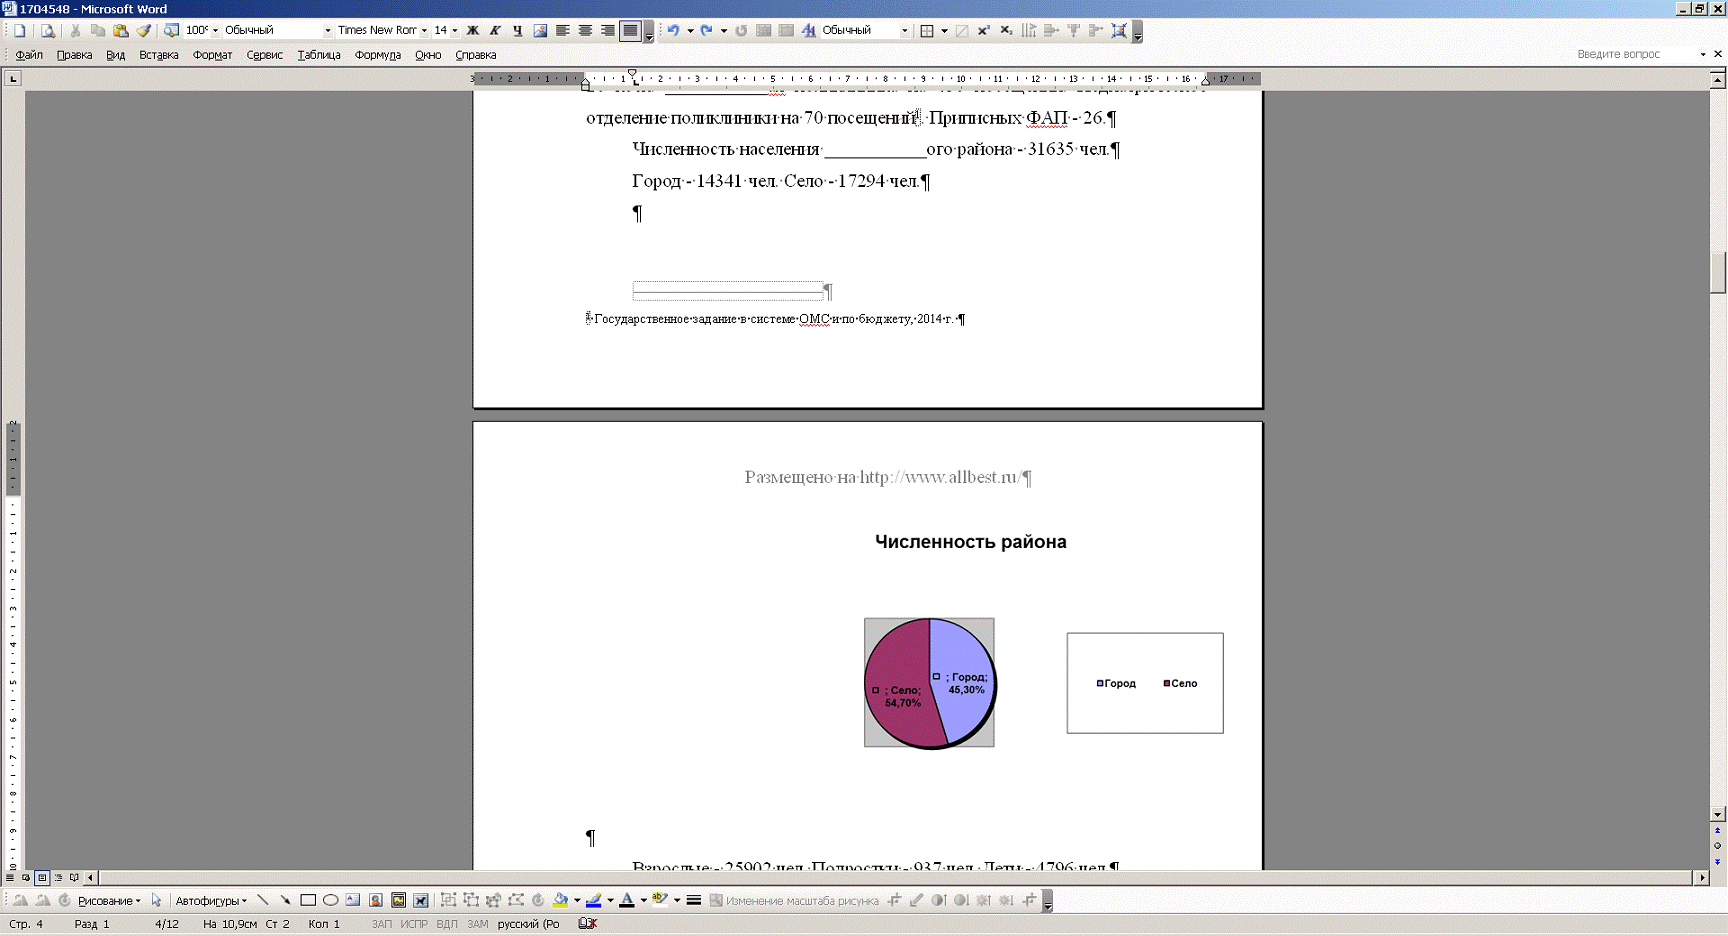Open the Вставка menu
Image resolution: width=1728 pixels, height=936 pixels.
point(159,55)
